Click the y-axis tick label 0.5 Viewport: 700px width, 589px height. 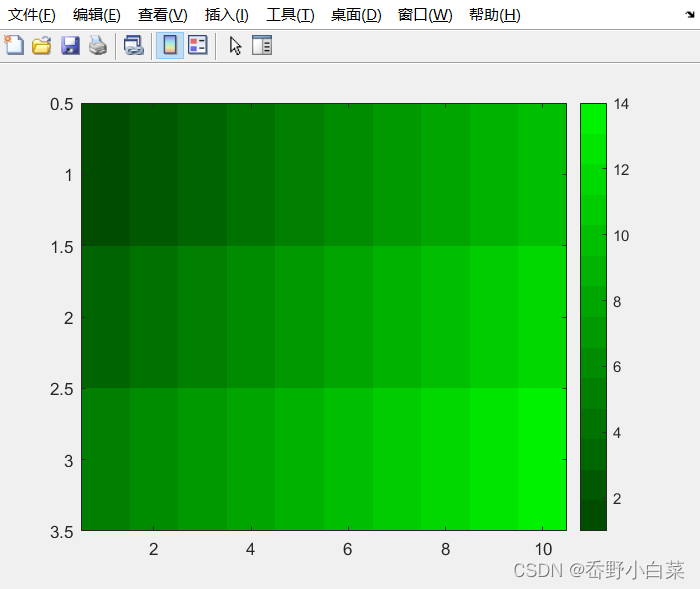click(62, 104)
